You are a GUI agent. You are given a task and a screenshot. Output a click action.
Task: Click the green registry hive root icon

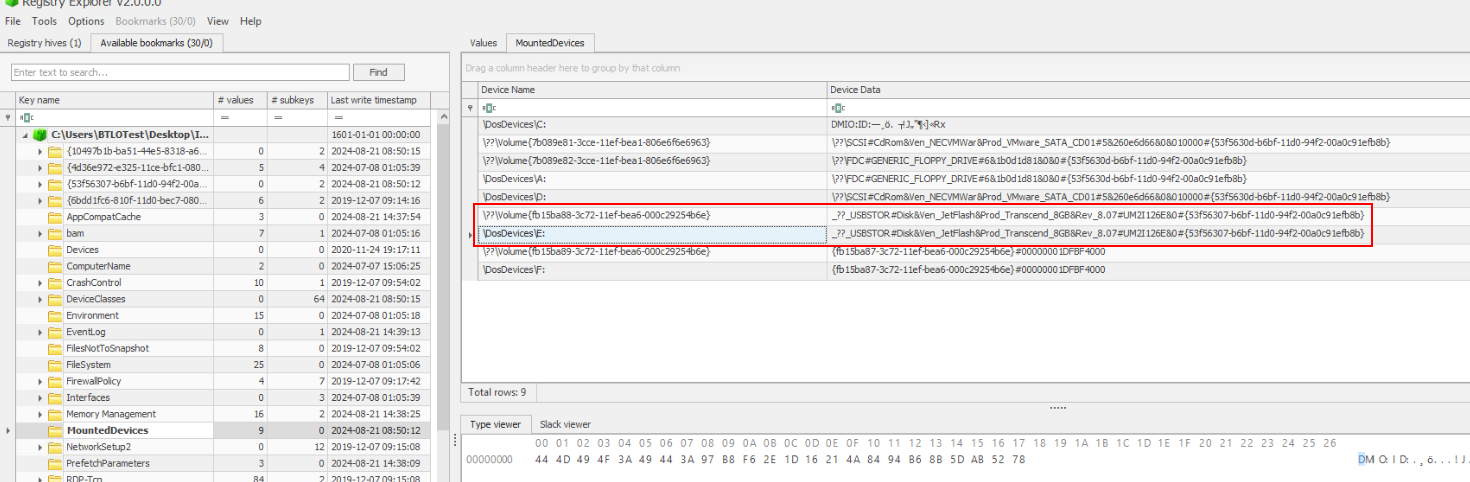pos(40,134)
